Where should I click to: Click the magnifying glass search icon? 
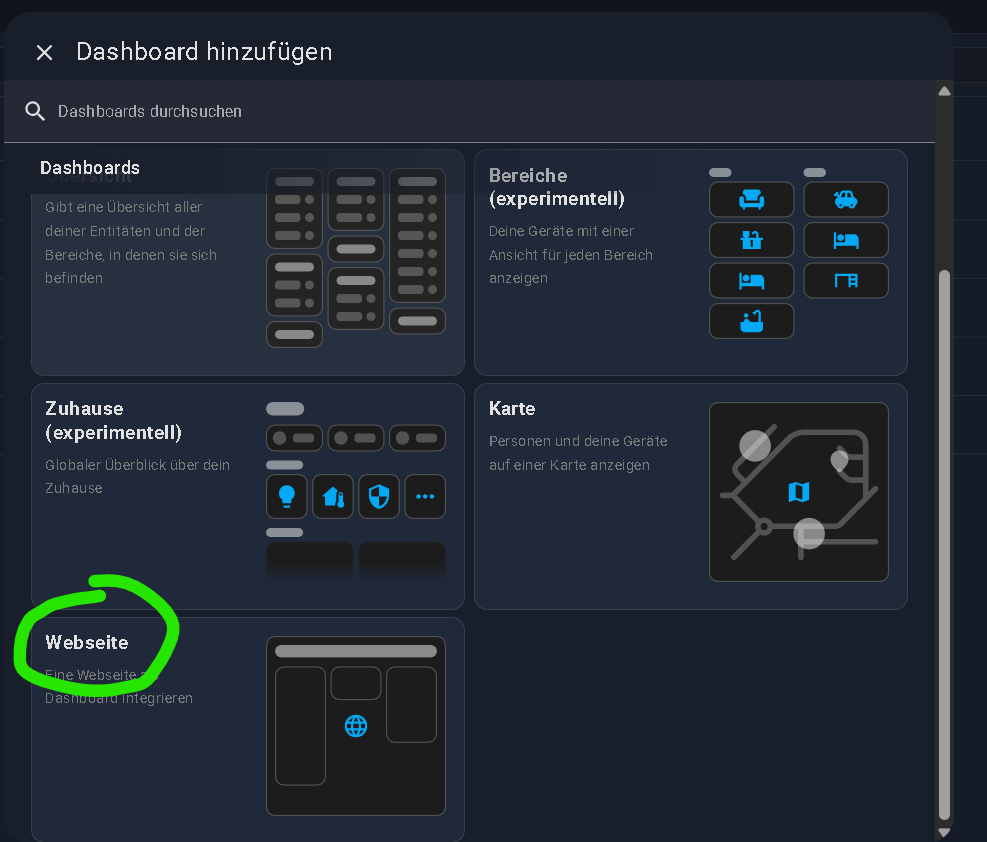pyautogui.click(x=35, y=111)
